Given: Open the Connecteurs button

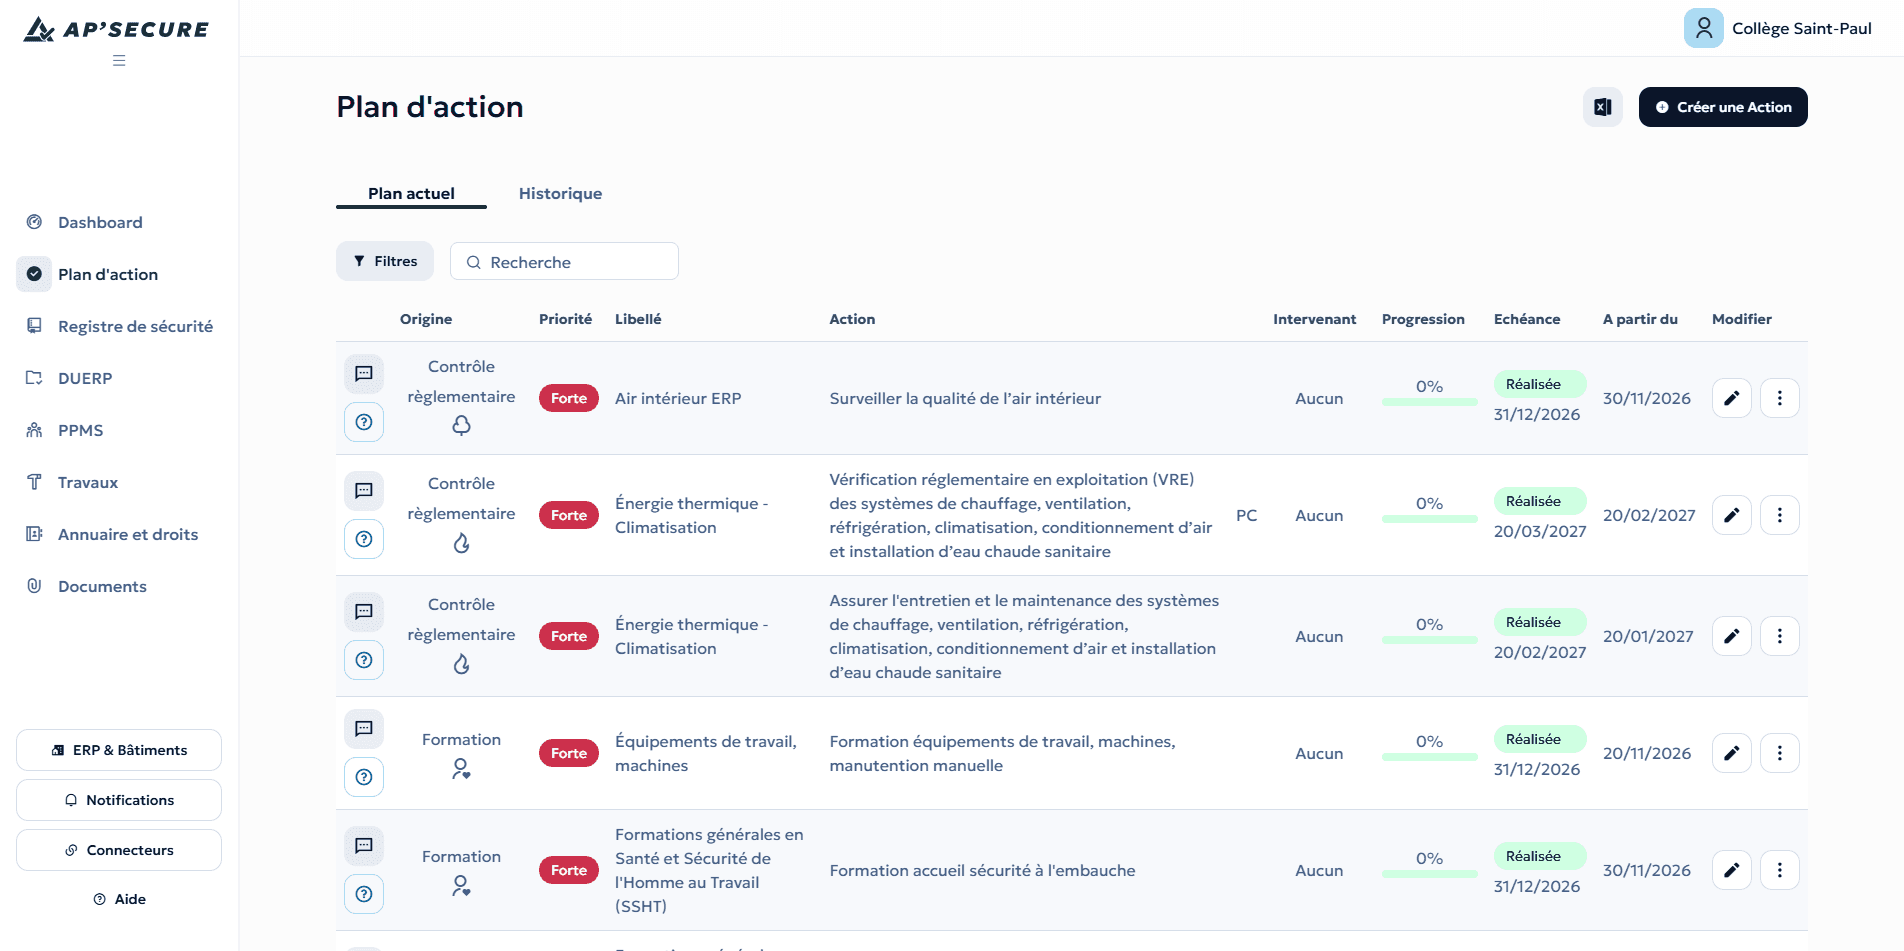Looking at the screenshot, I should [119, 850].
